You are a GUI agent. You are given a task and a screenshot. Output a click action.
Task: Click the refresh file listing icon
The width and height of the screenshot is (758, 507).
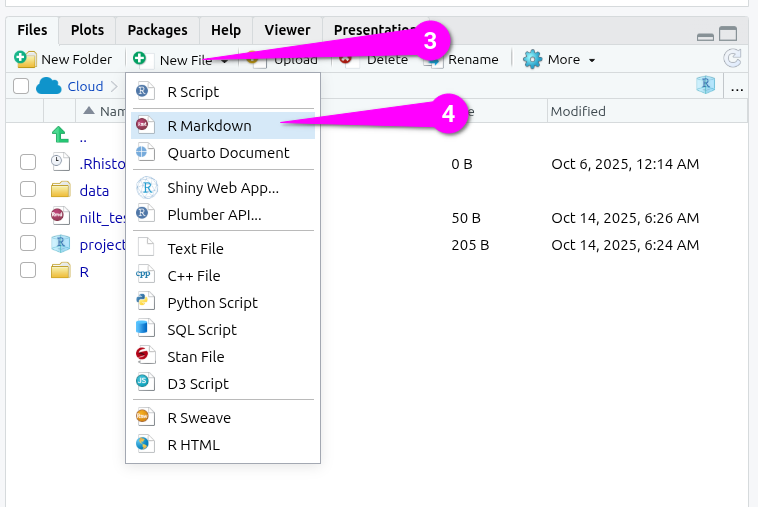732,58
